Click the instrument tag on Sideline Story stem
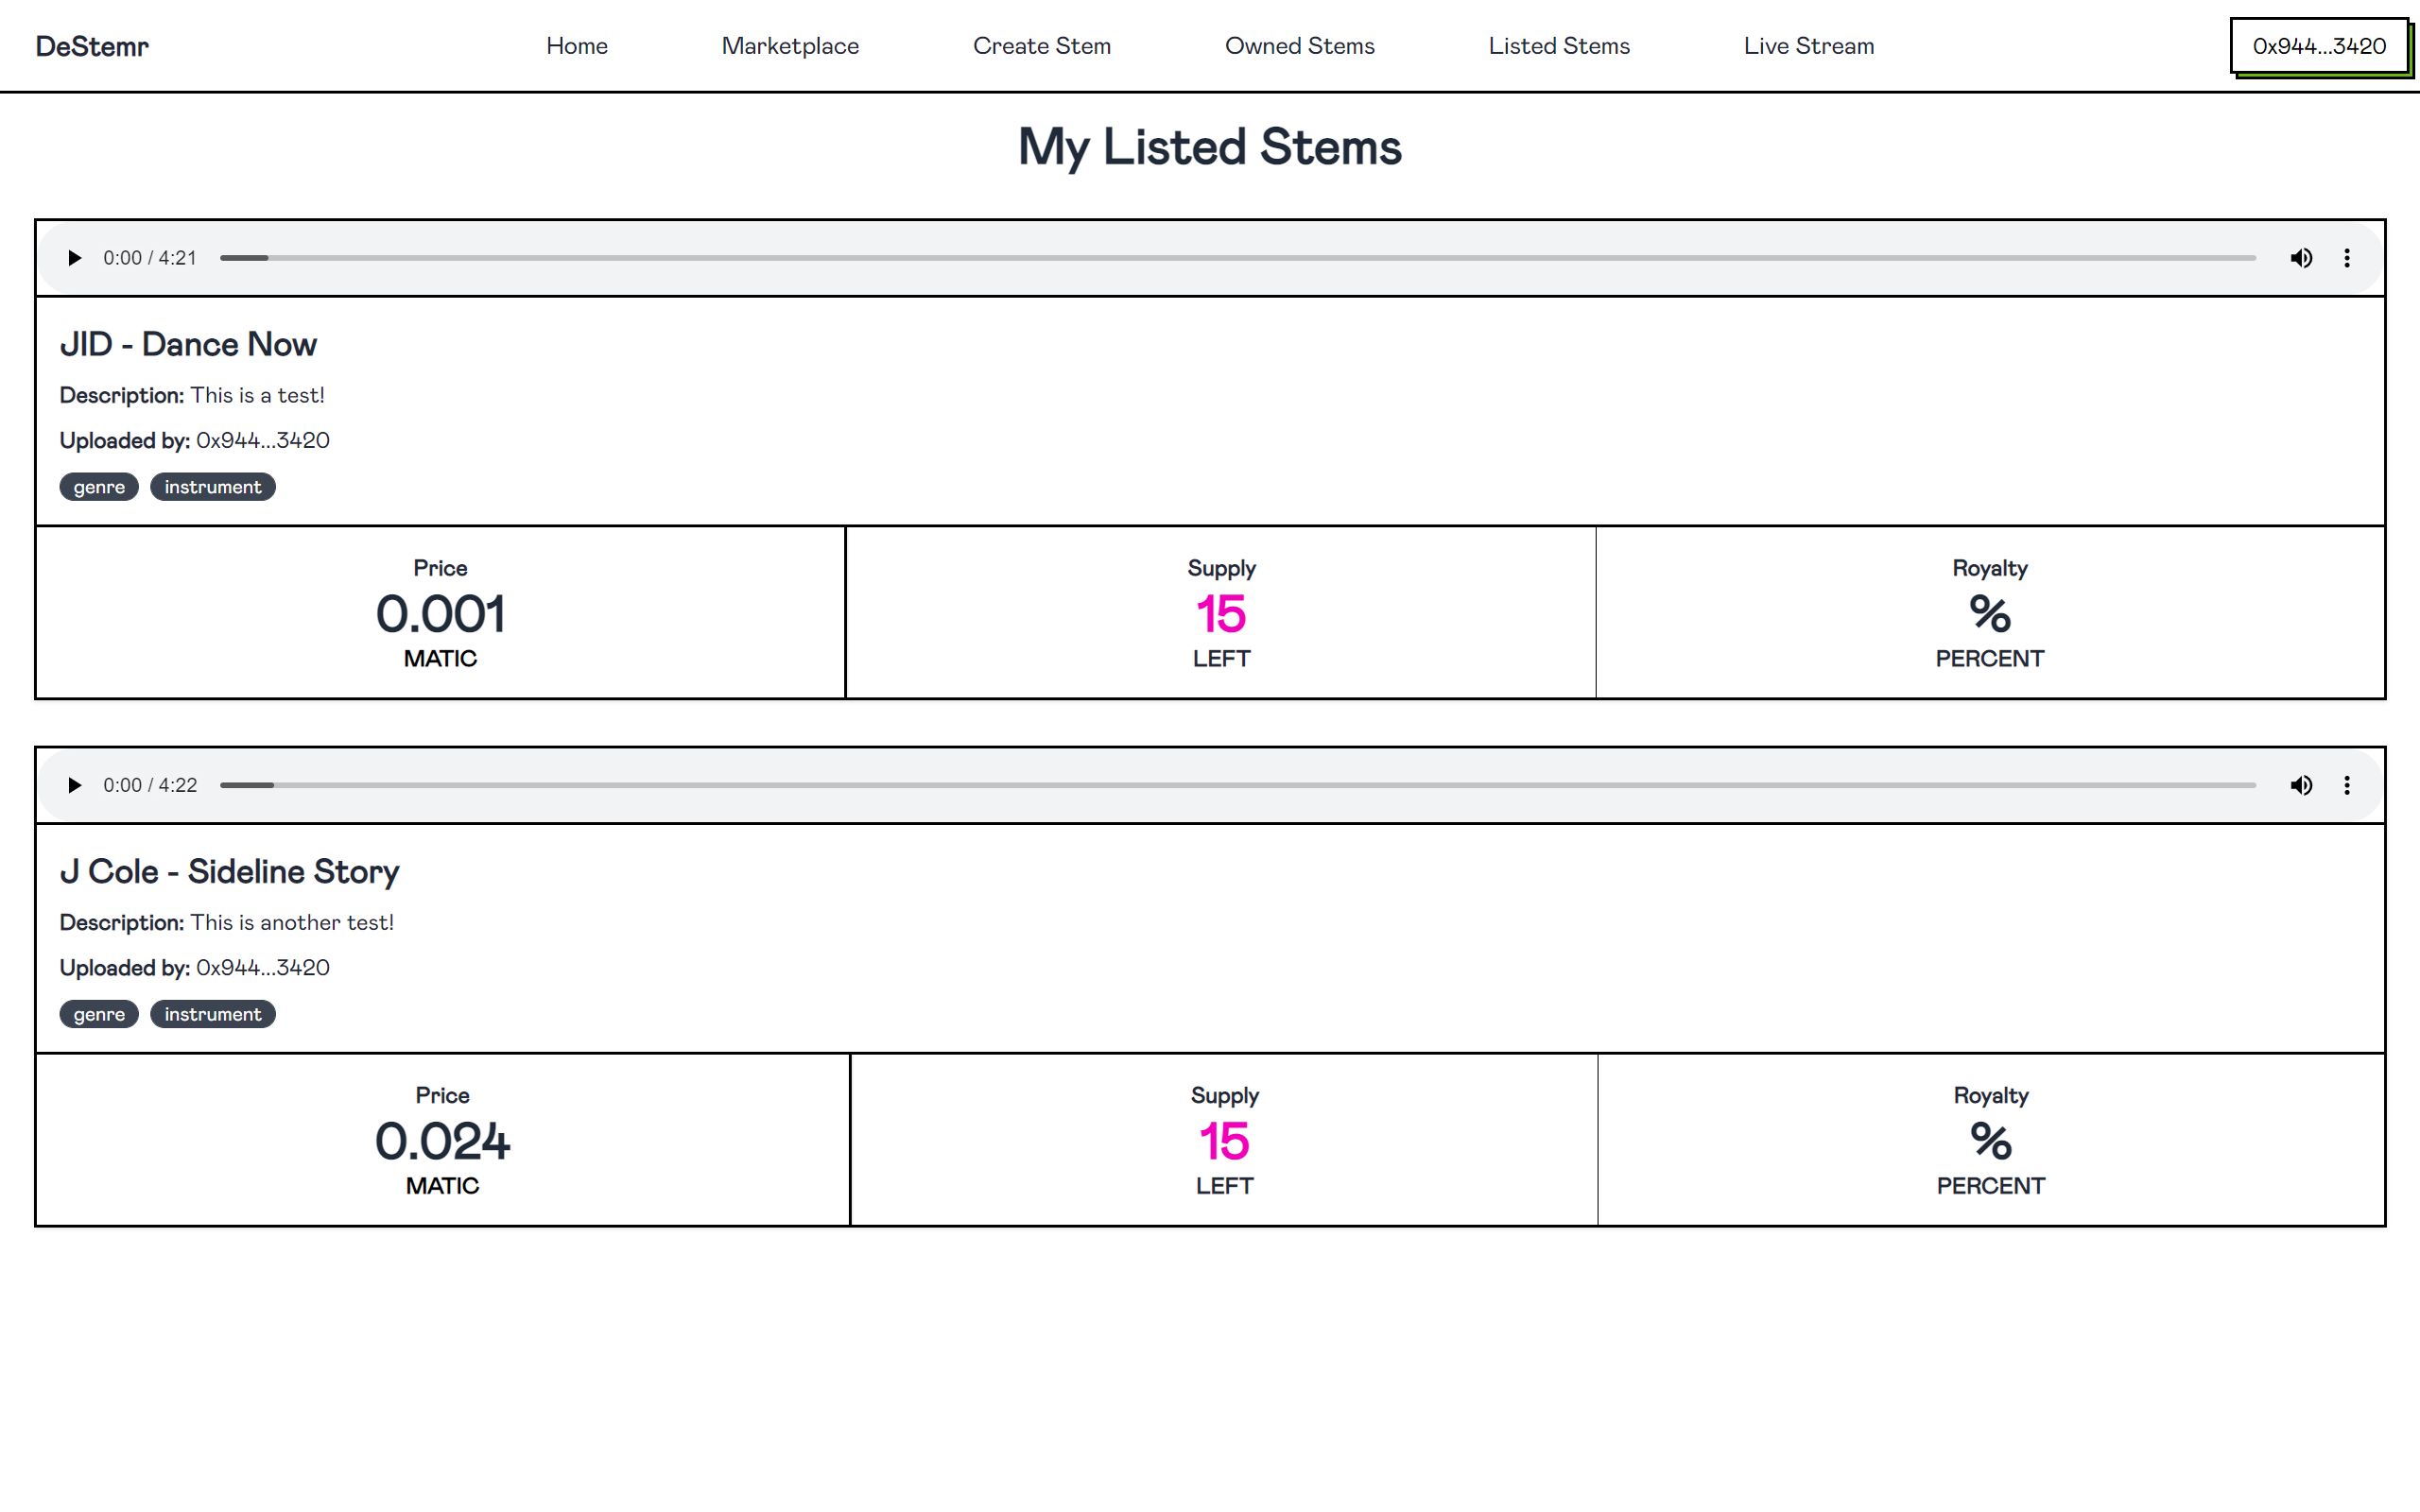2420x1512 pixels. pyautogui.click(x=213, y=1014)
